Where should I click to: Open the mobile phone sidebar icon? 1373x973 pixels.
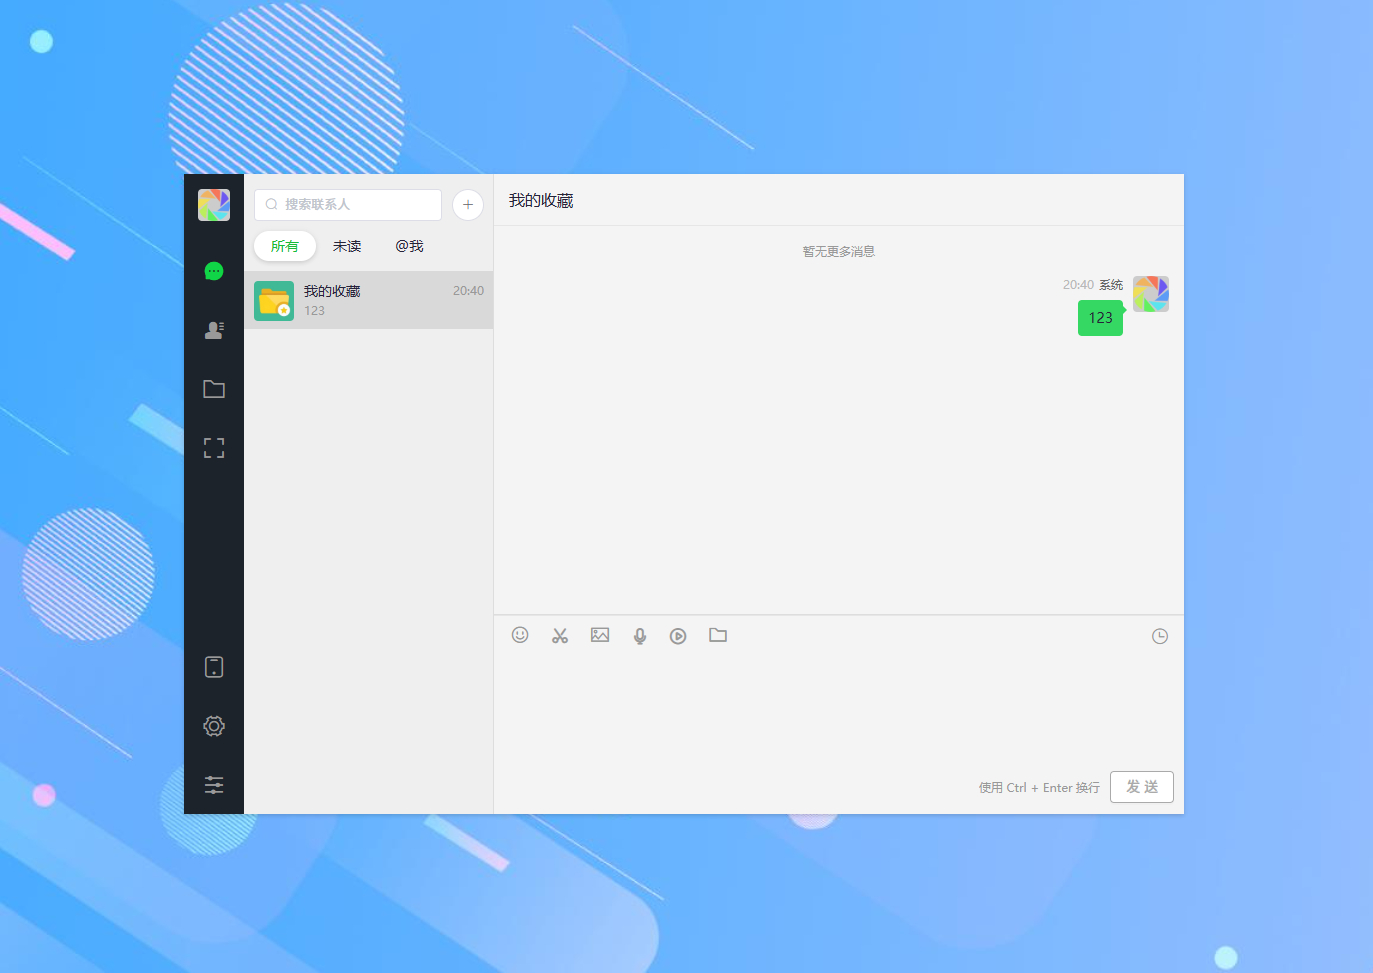(x=214, y=667)
